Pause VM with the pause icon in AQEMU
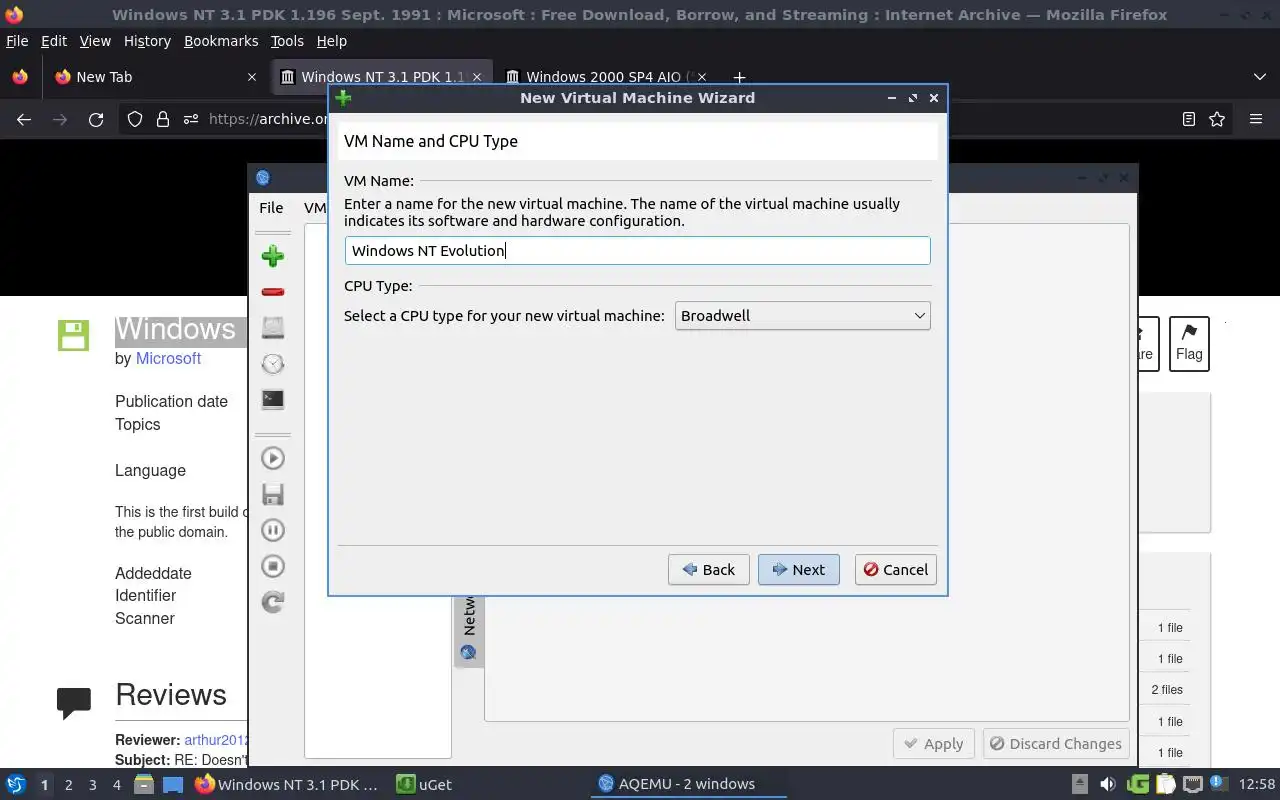Screen dimensions: 1280x800 point(272,530)
